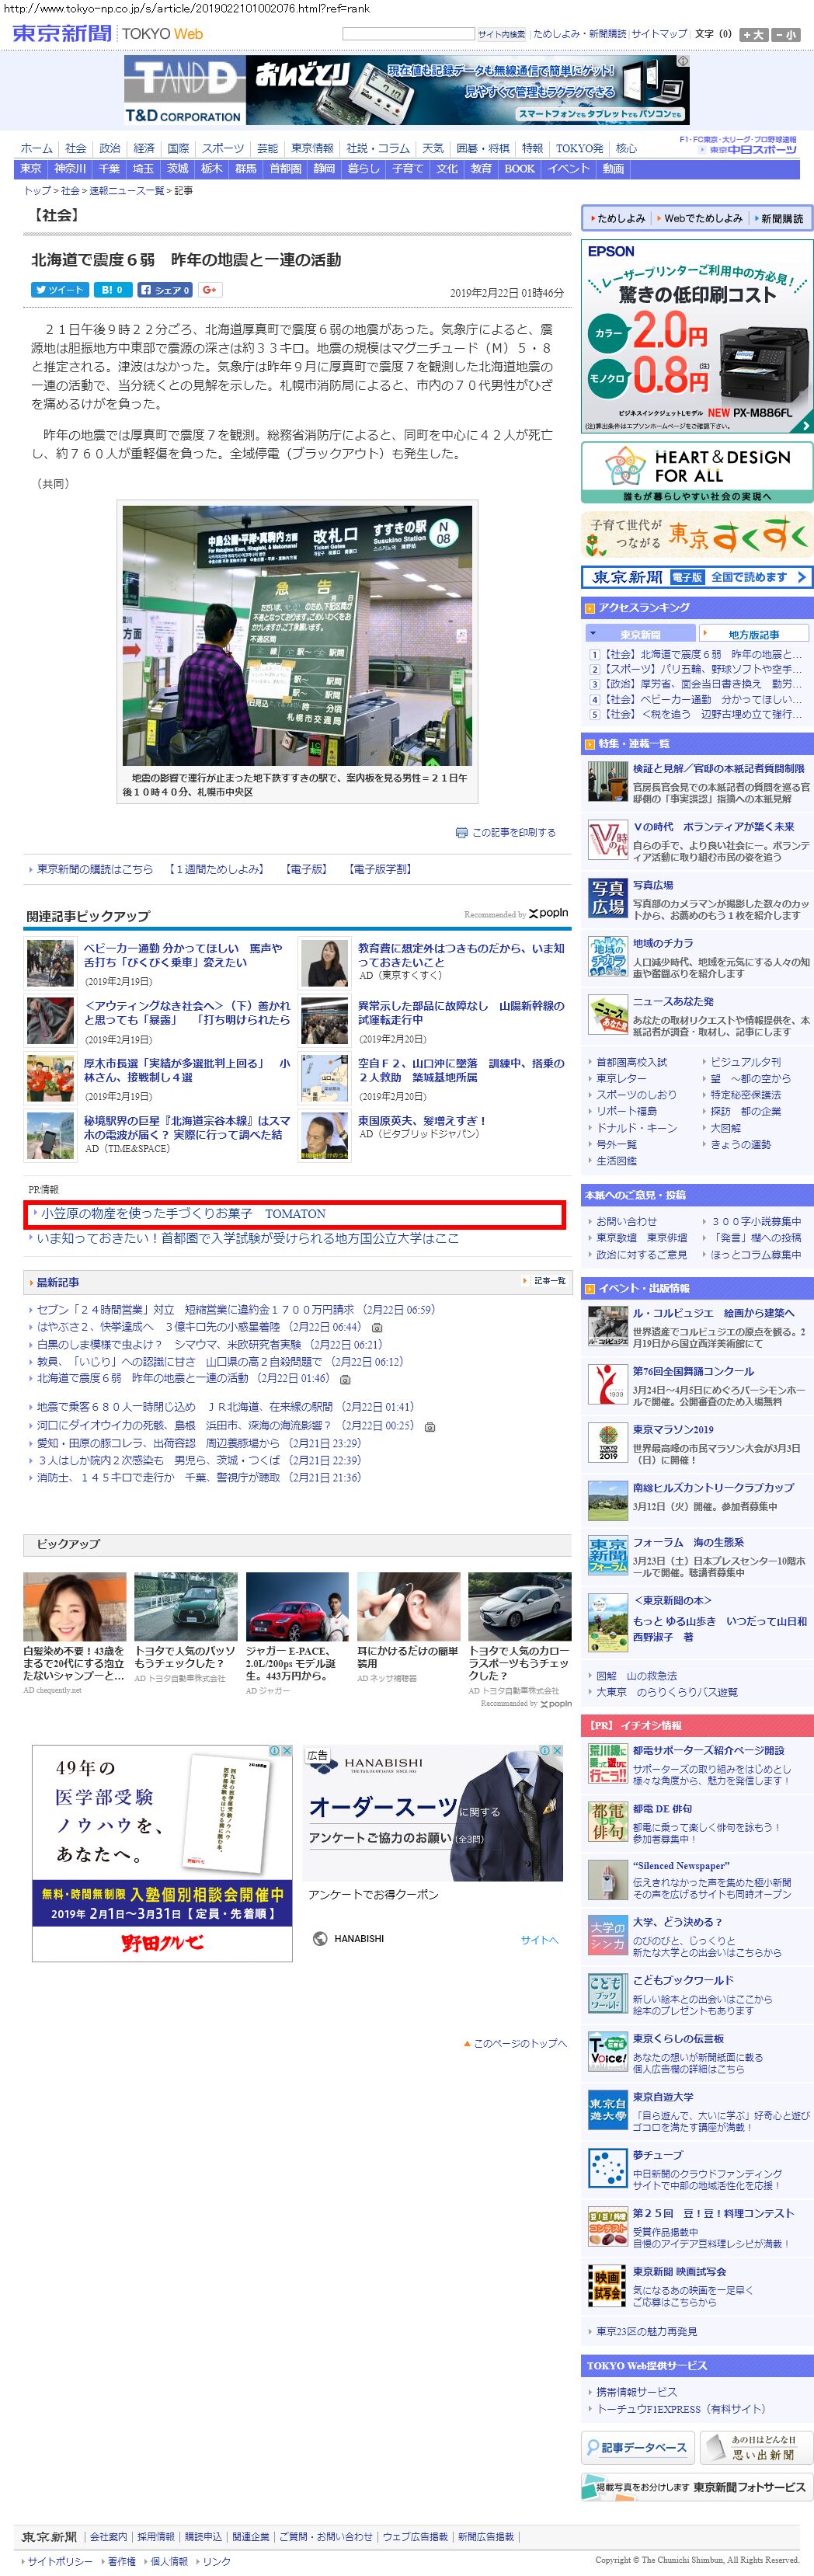Click サイトへ link in HANABISHI ad
Screen dimensions: 814x2576
pos(539,1940)
